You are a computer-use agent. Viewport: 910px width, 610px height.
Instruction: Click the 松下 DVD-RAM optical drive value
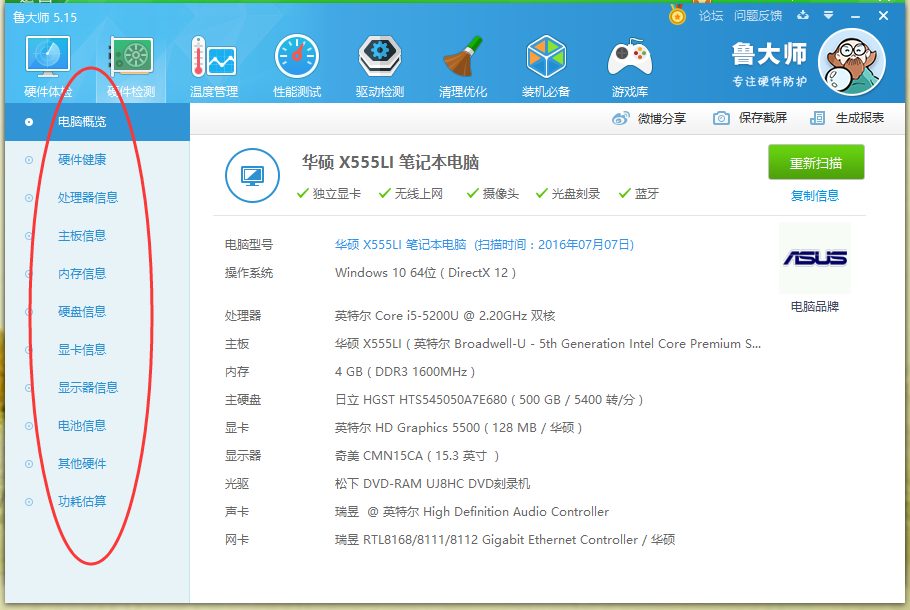(x=432, y=483)
